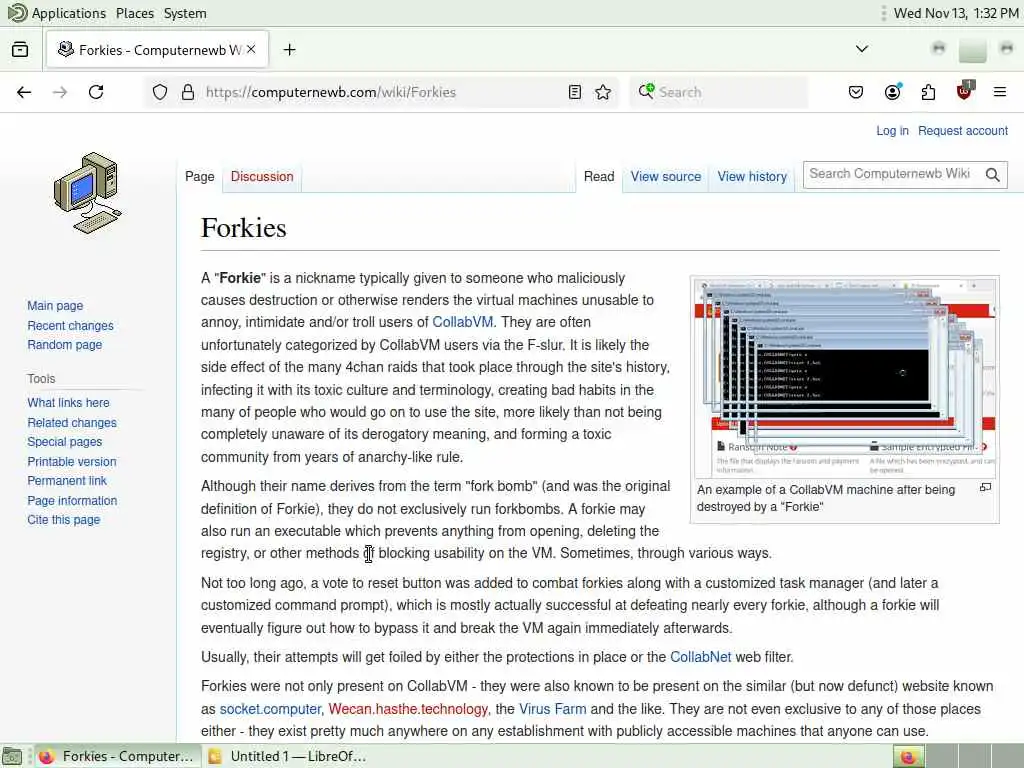1024x768 pixels.
Task: Click the clock showing Wed Nov 13
Action: click(955, 13)
